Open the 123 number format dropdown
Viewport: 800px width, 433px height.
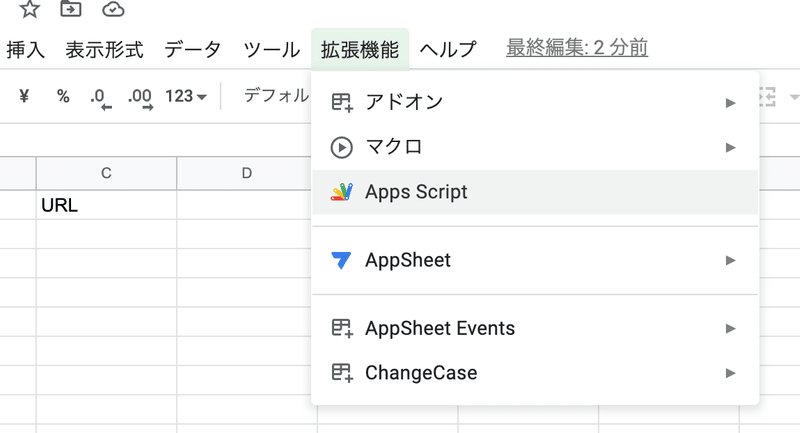pyautogui.click(x=186, y=96)
